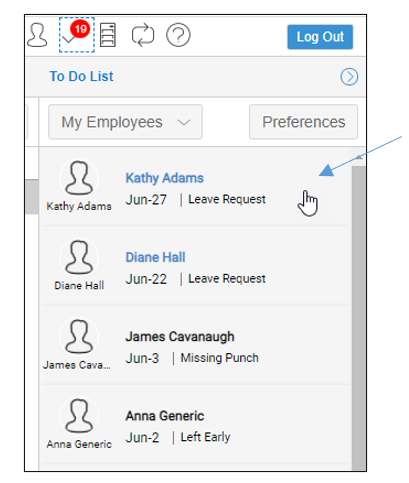The height and width of the screenshot is (483, 409).
Task: Open the user profile icon
Action: pyautogui.click(x=37, y=35)
